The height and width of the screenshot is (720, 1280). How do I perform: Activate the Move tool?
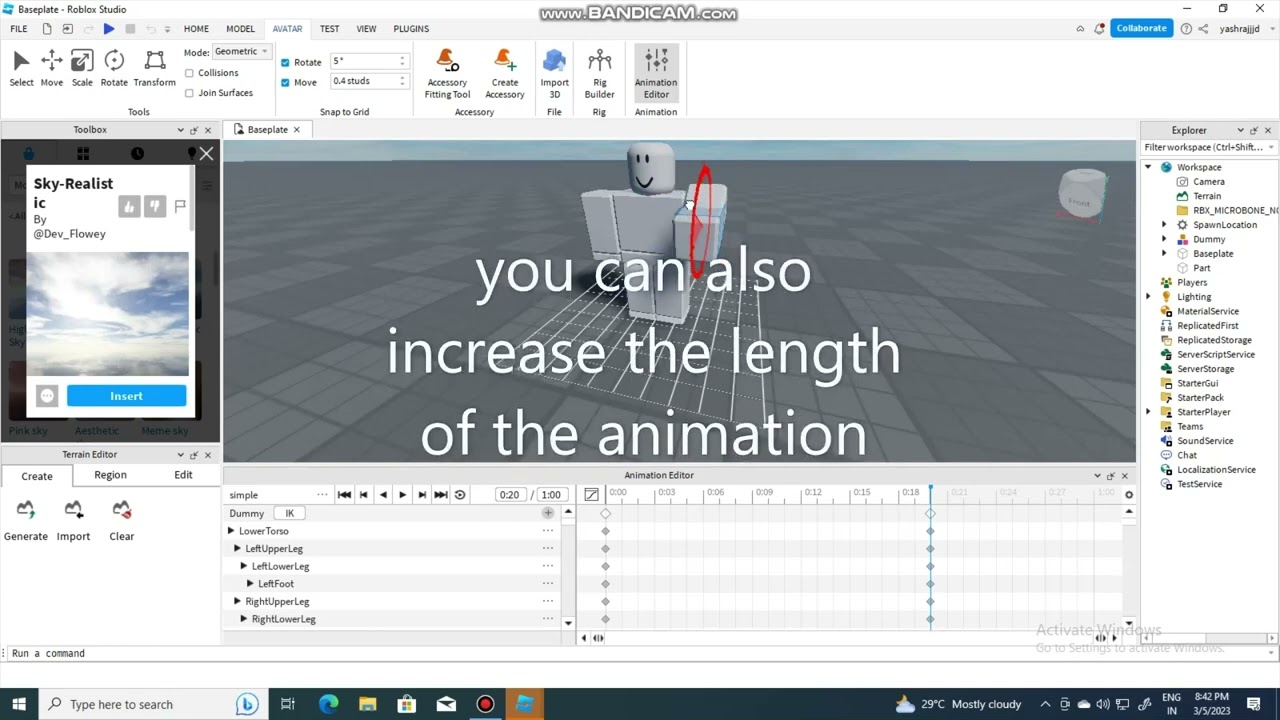click(52, 69)
